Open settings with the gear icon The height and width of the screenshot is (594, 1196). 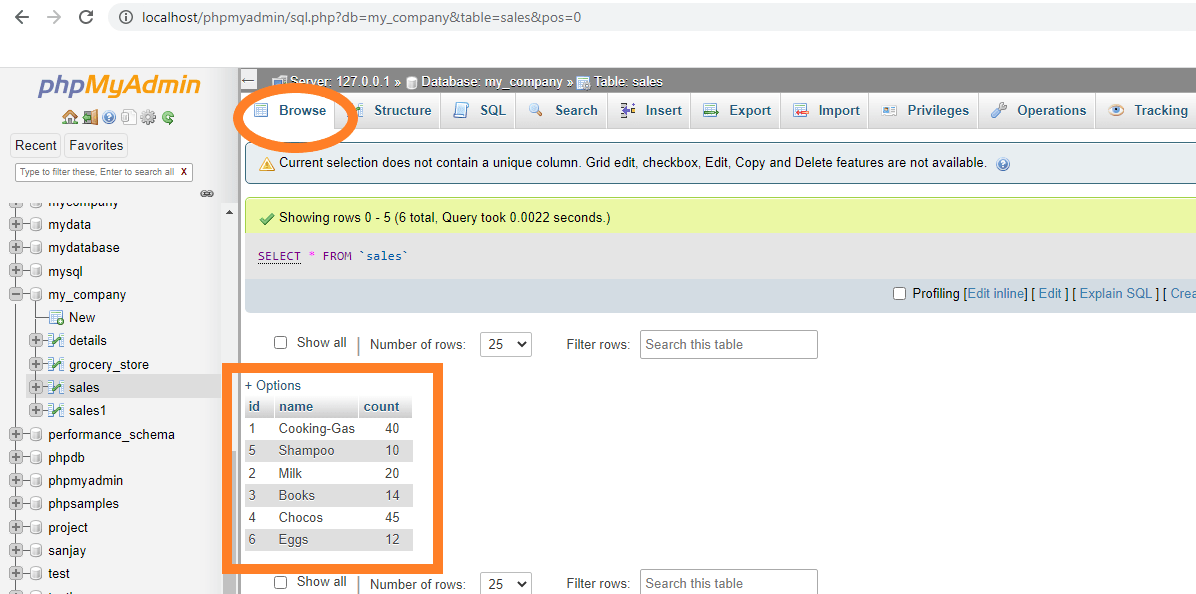(x=147, y=117)
